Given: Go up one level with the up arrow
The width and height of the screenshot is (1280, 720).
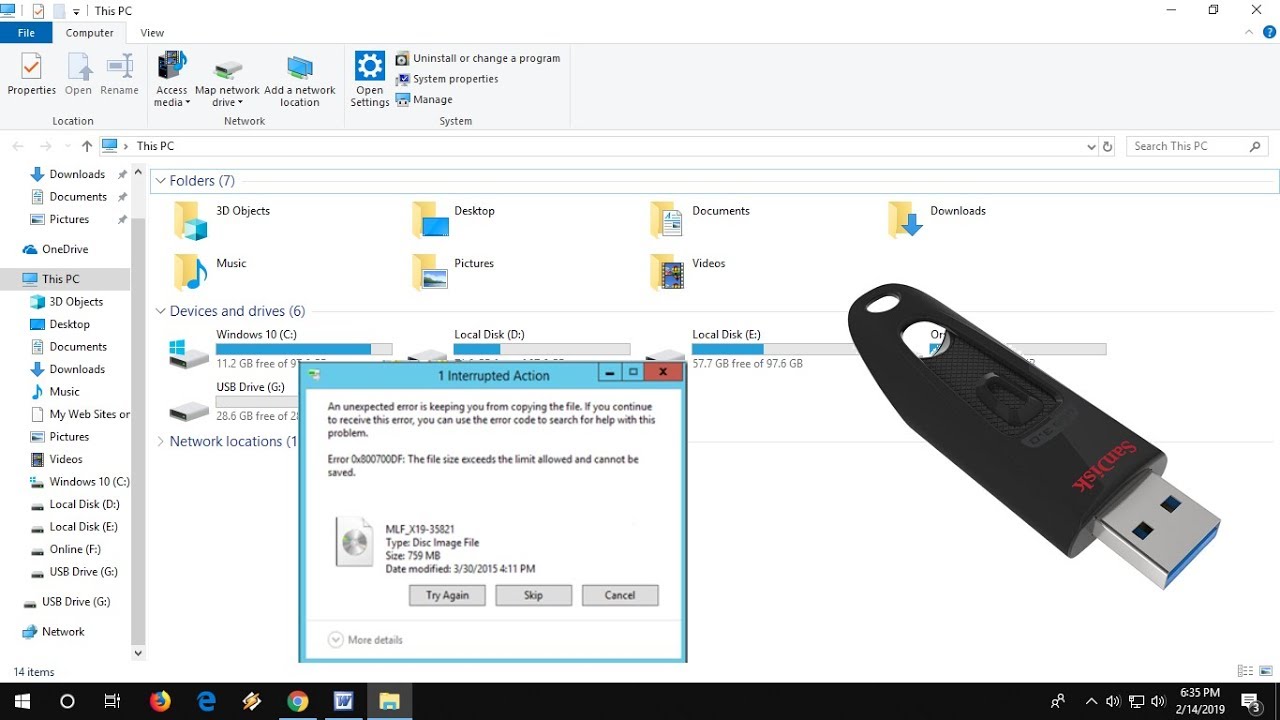Looking at the screenshot, I should [x=87, y=146].
